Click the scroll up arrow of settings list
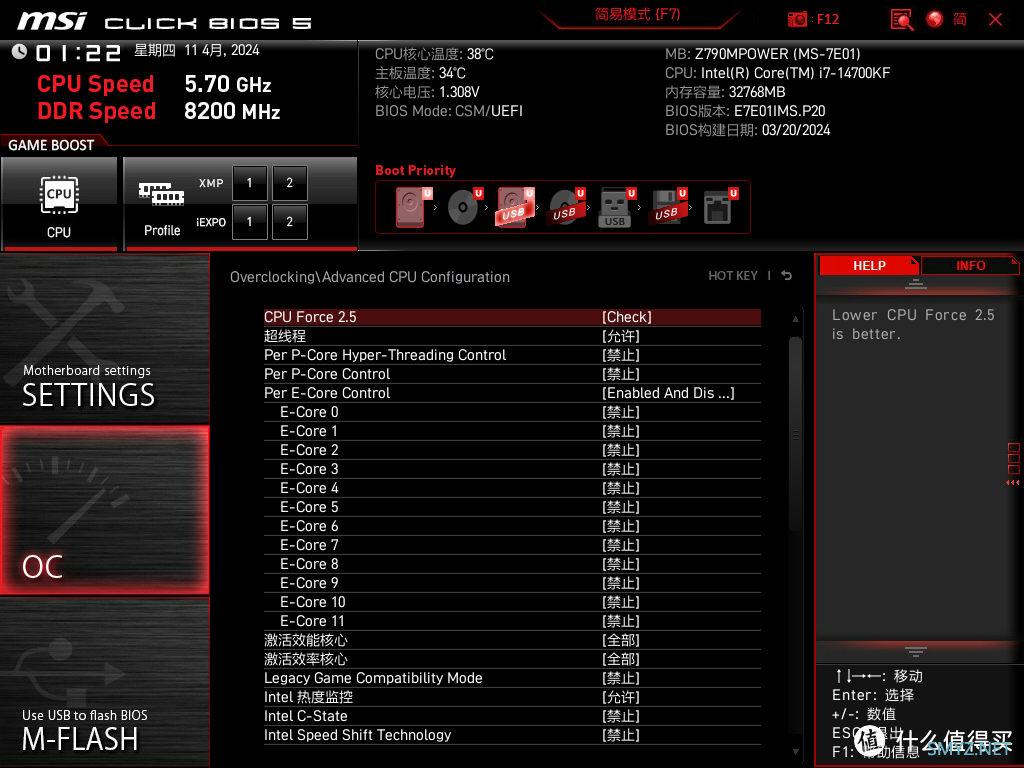 click(x=795, y=319)
